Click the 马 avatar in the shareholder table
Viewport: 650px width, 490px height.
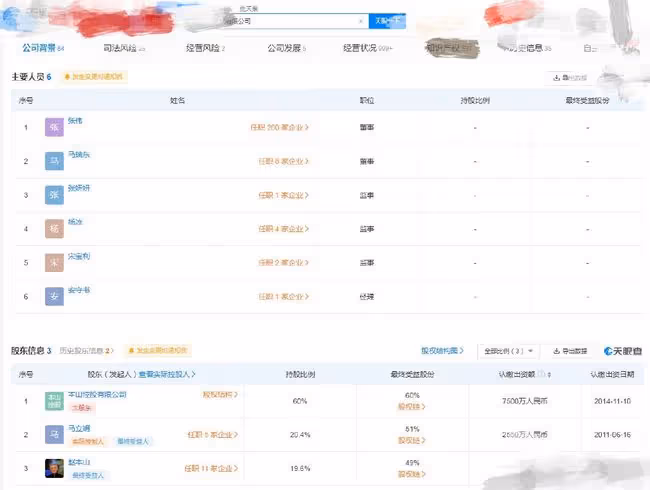click(54, 434)
